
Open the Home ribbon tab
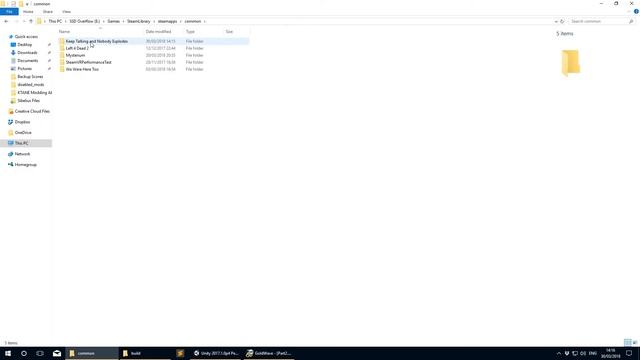pyautogui.click(x=28, y=11)
